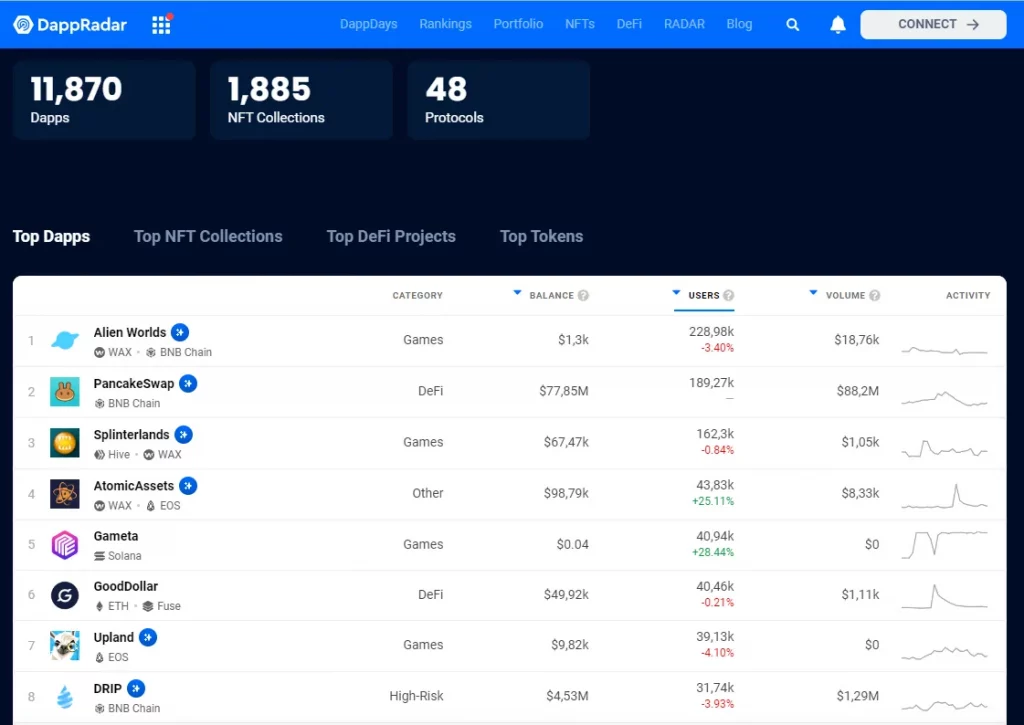Image resolution: width=1024 pixels, height=725 pixels.
Task: Click the High-Risk category of DRIP
Action: [x=416, y=696]
